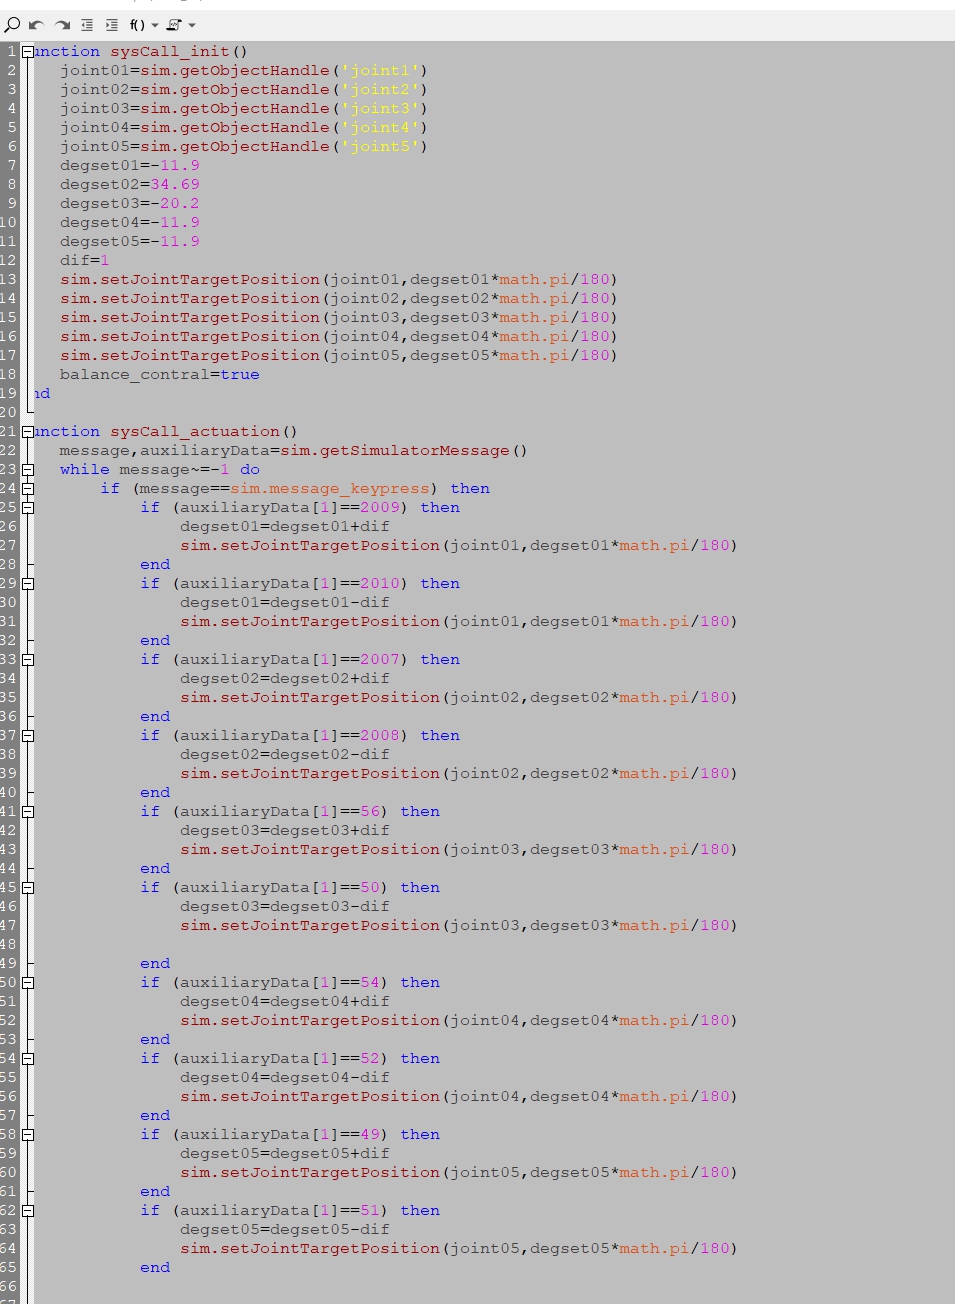The image size is (955, 1304).
Task: Click the value 34.69 of degset02
Action: click(x=175, y=185)
